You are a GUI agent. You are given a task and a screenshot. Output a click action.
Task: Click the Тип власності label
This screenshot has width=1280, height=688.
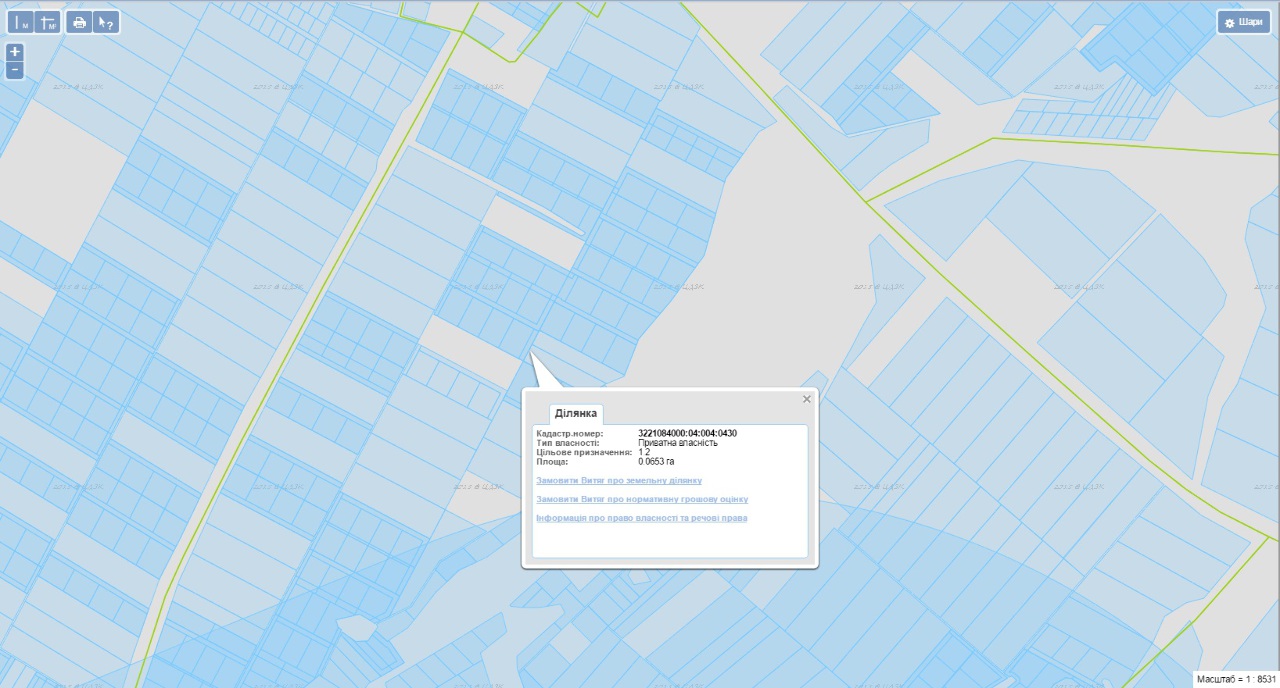coord(568,442)
